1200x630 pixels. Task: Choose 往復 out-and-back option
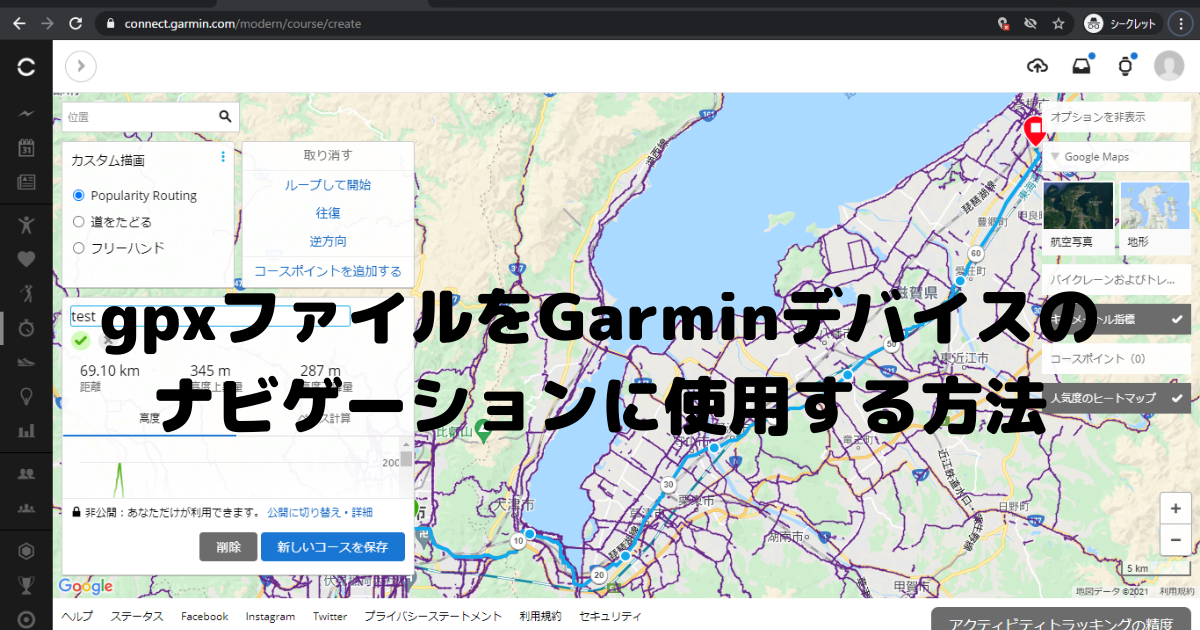[x=328, y=213]
